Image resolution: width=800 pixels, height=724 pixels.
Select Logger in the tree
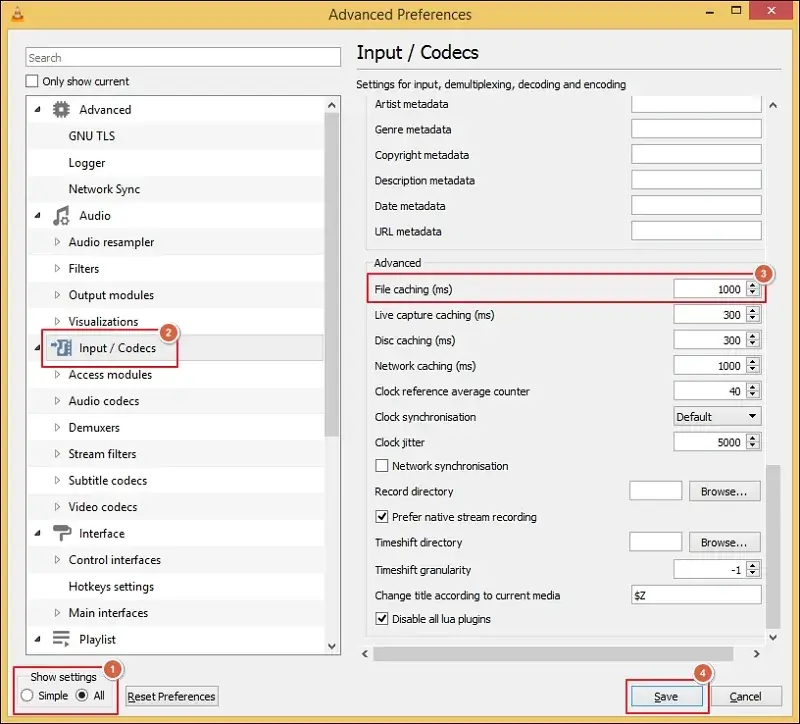pos(87,163)
